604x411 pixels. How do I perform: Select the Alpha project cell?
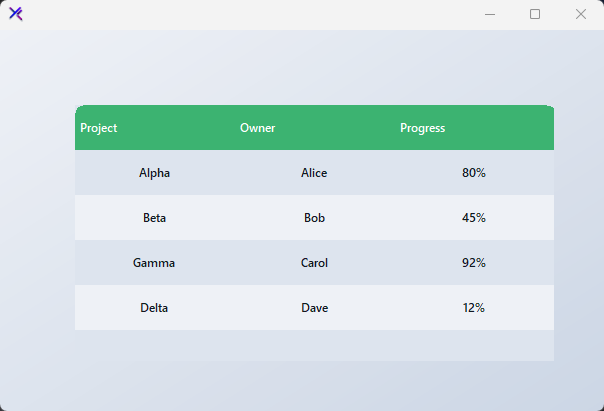(x=154, y=173)
